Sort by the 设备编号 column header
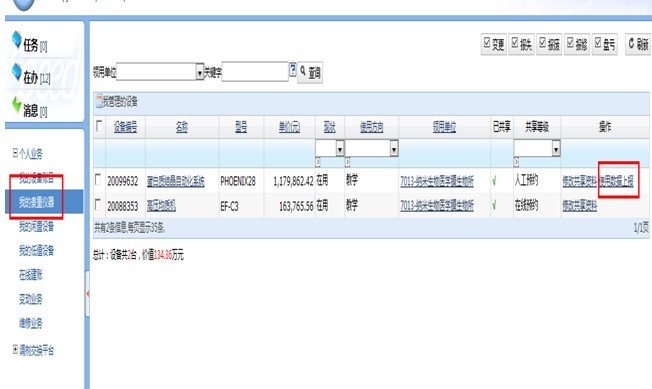 click(x=126, y=127)
